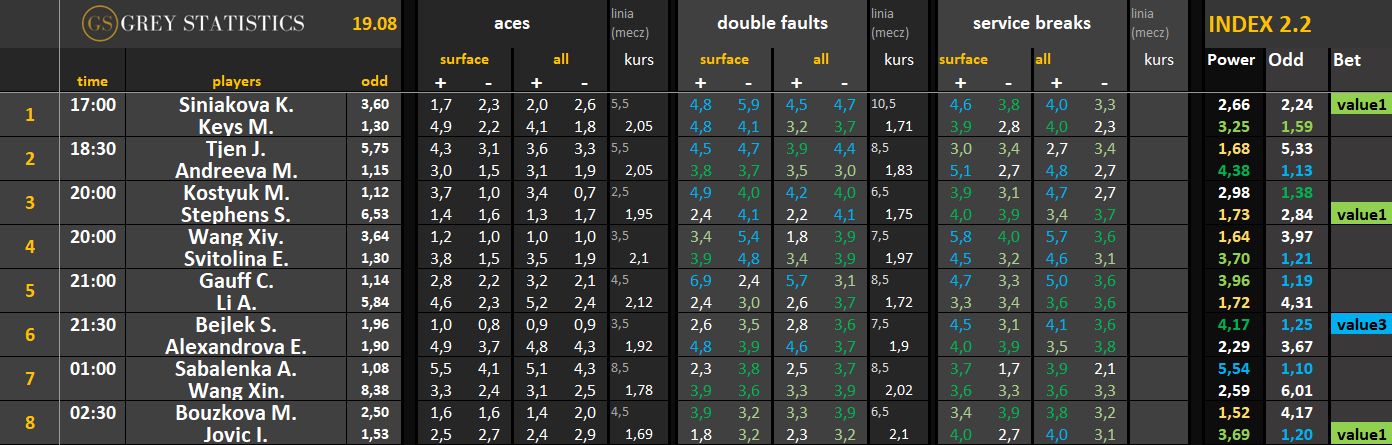Select the value3 bet tag for Bejlek
The image size is (1392, 445).
coord(1361,324)
